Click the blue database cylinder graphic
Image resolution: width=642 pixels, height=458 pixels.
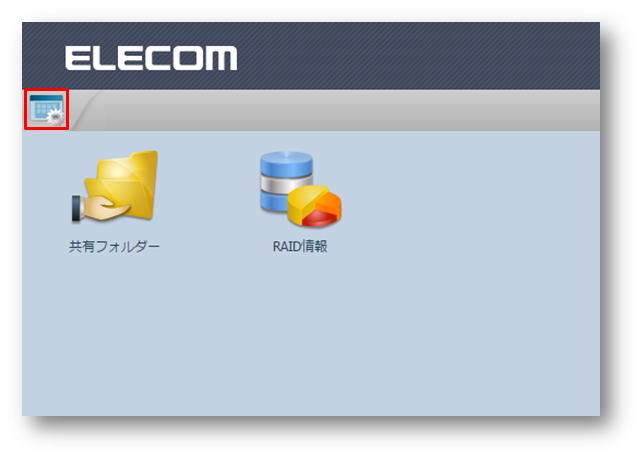pos(287,164)
